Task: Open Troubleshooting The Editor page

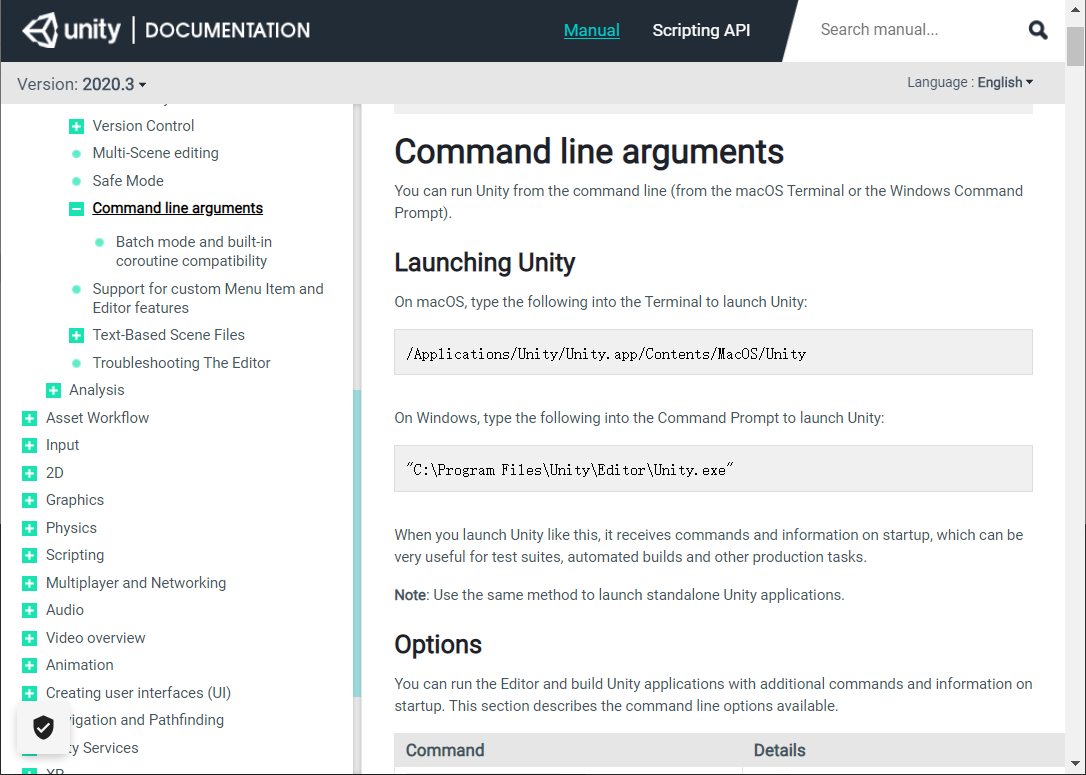Action: click(x=181, y=363)
